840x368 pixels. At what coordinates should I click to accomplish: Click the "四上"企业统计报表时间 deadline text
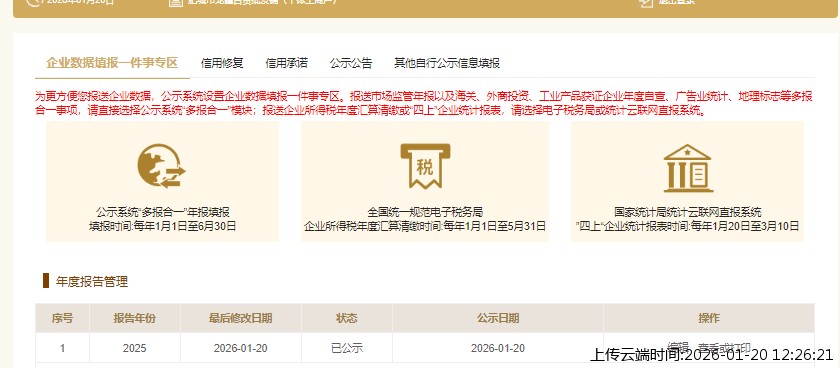click(x=687, y=226)
